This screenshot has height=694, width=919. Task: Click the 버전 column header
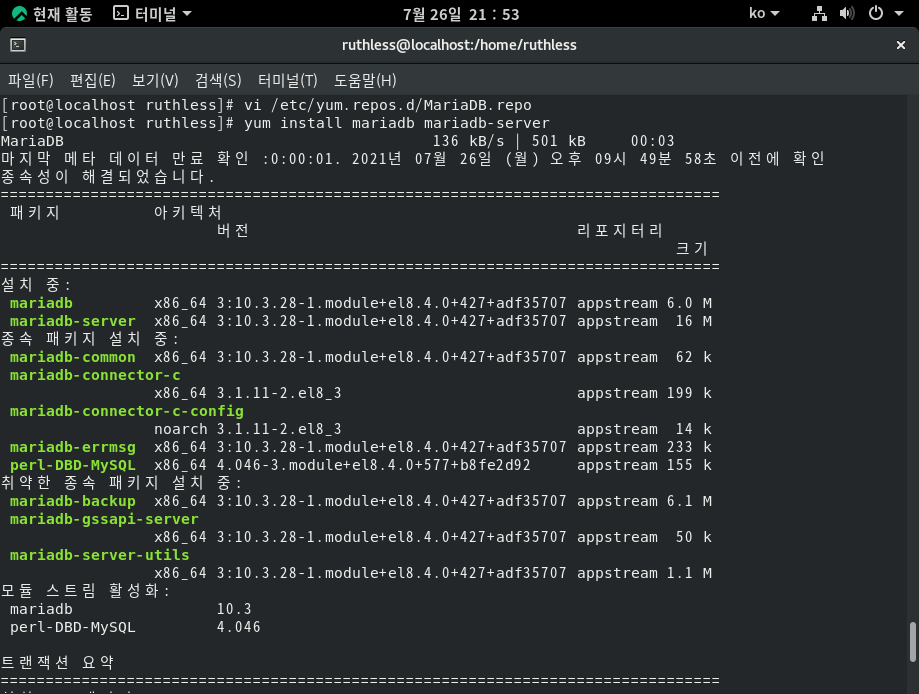click(233, 230)
